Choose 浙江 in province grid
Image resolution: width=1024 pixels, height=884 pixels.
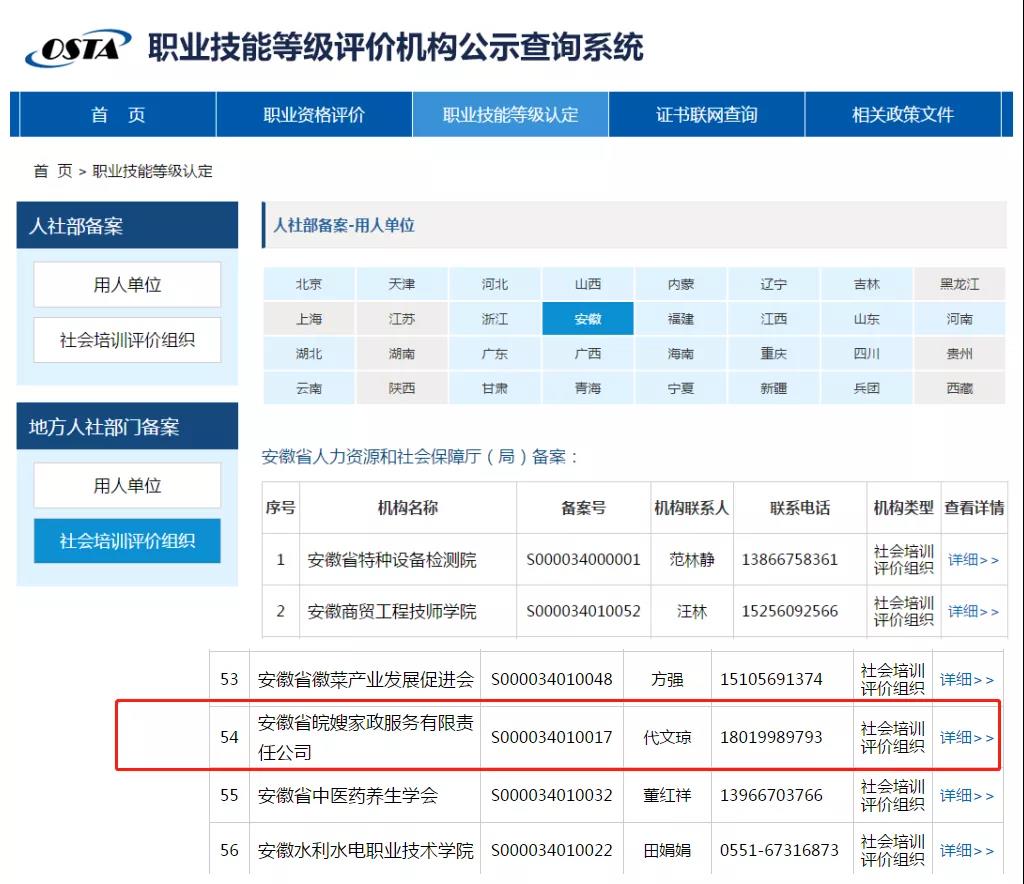tap(495, 319)
